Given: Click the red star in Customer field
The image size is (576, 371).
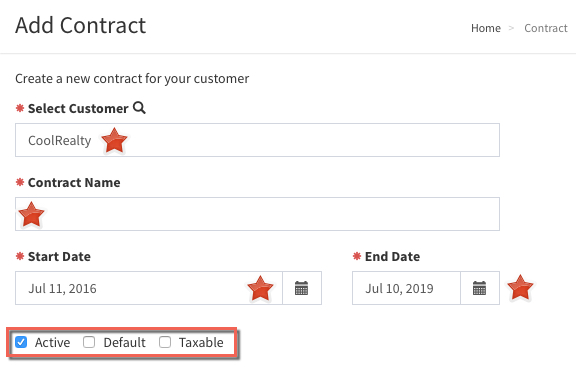Looking at the screenshot, I should [x=114, y=140].
